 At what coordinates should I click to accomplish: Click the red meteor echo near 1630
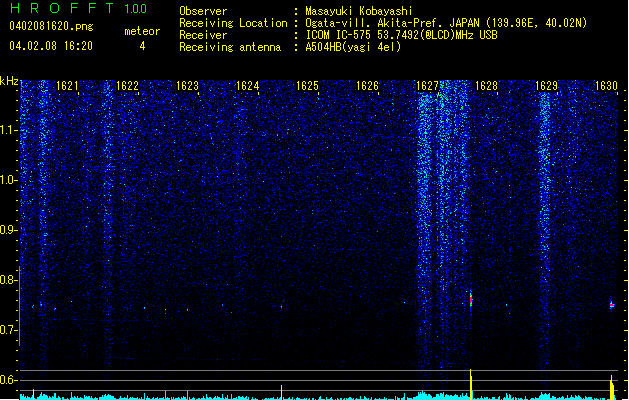(612, 305)
